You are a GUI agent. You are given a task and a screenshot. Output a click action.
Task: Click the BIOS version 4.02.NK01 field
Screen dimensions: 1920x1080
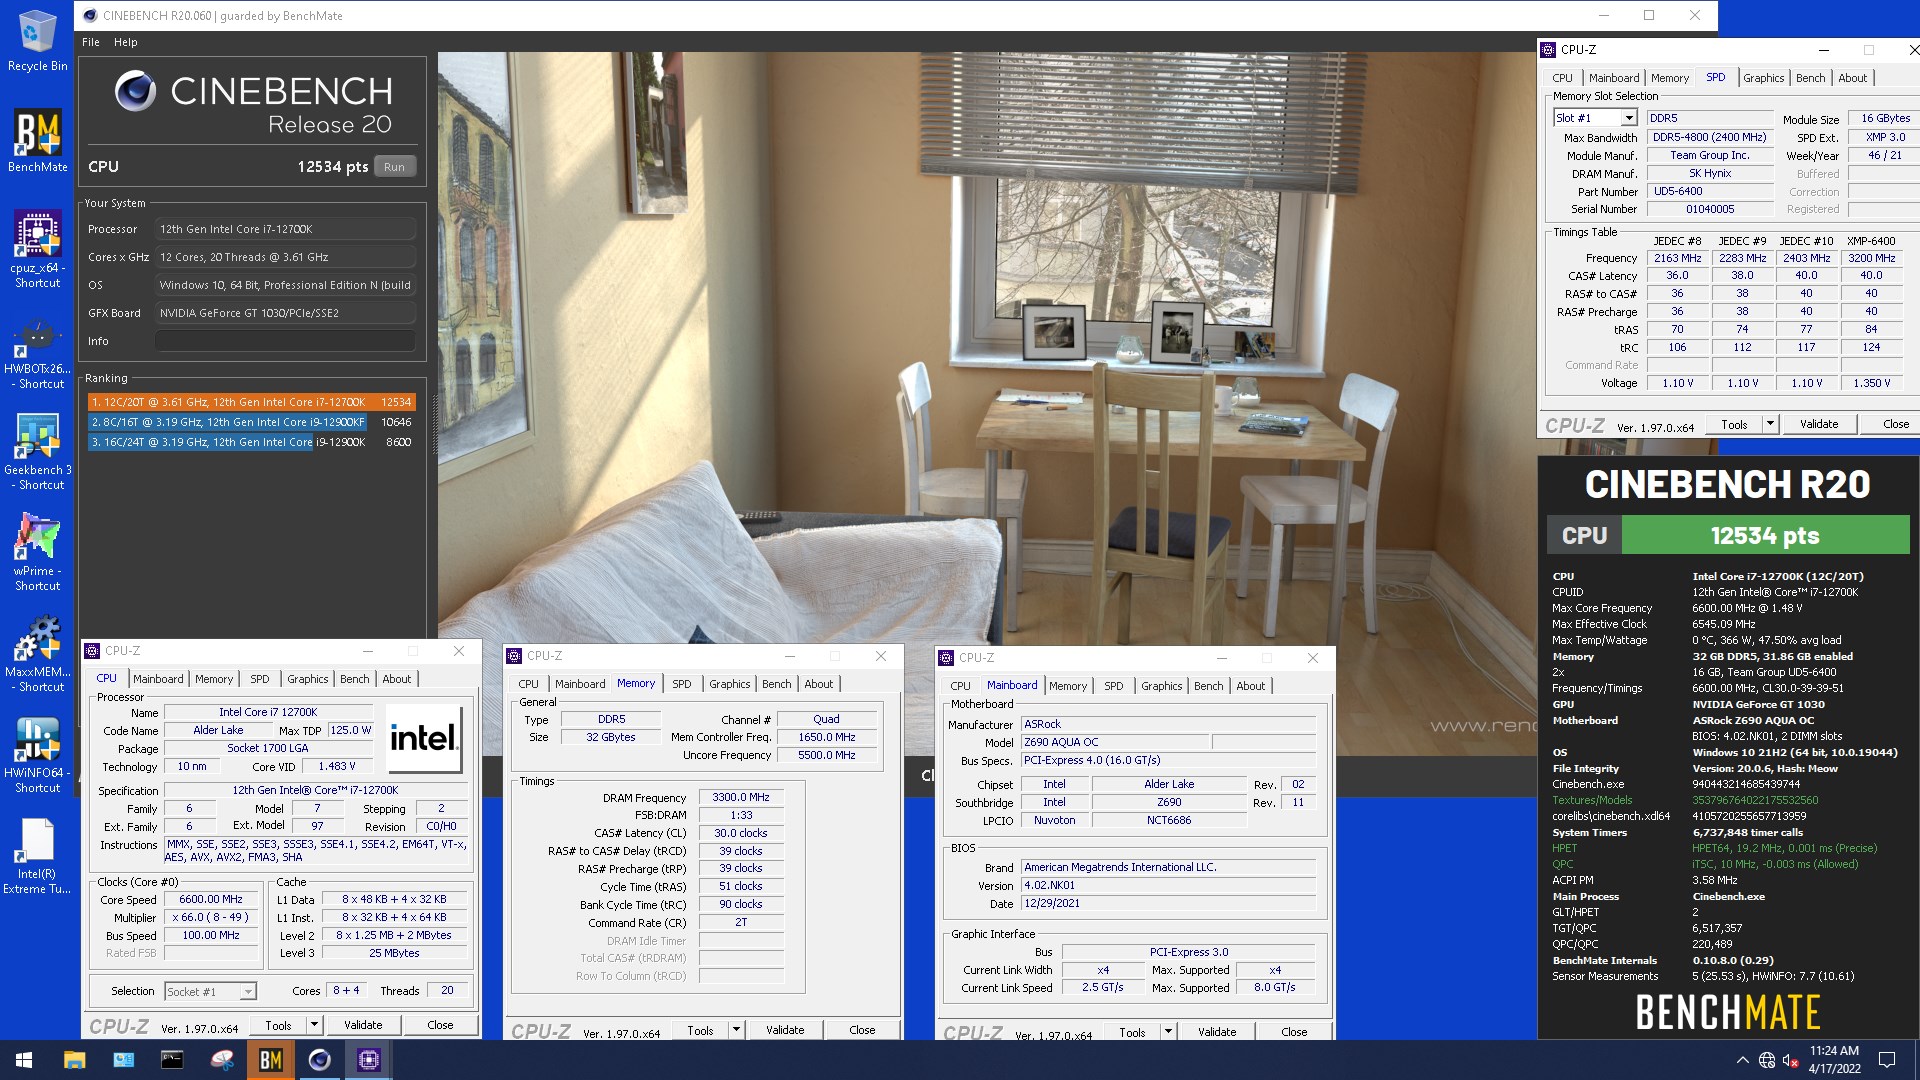(x=1168, y=885)
